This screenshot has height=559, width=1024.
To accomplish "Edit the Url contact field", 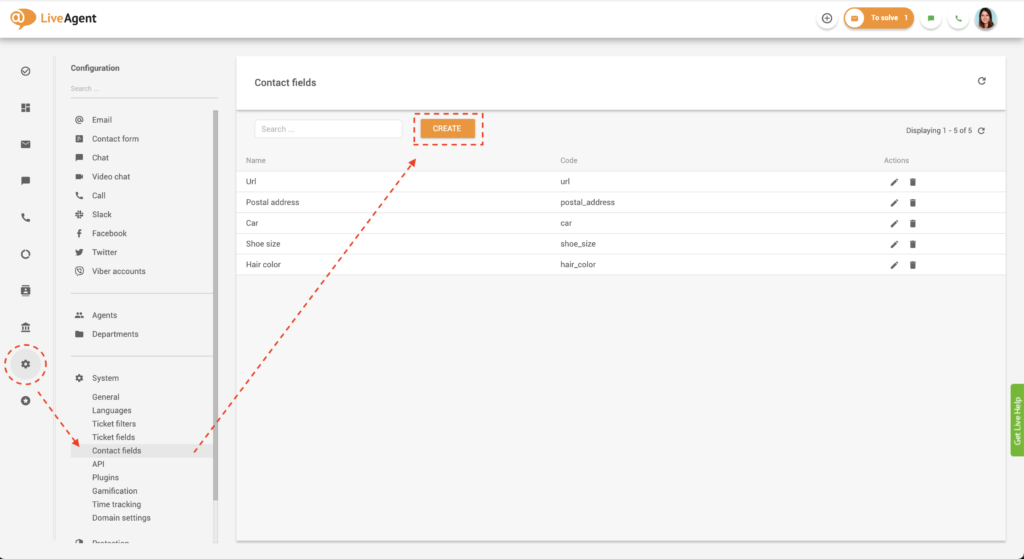I will pos(894,182).
